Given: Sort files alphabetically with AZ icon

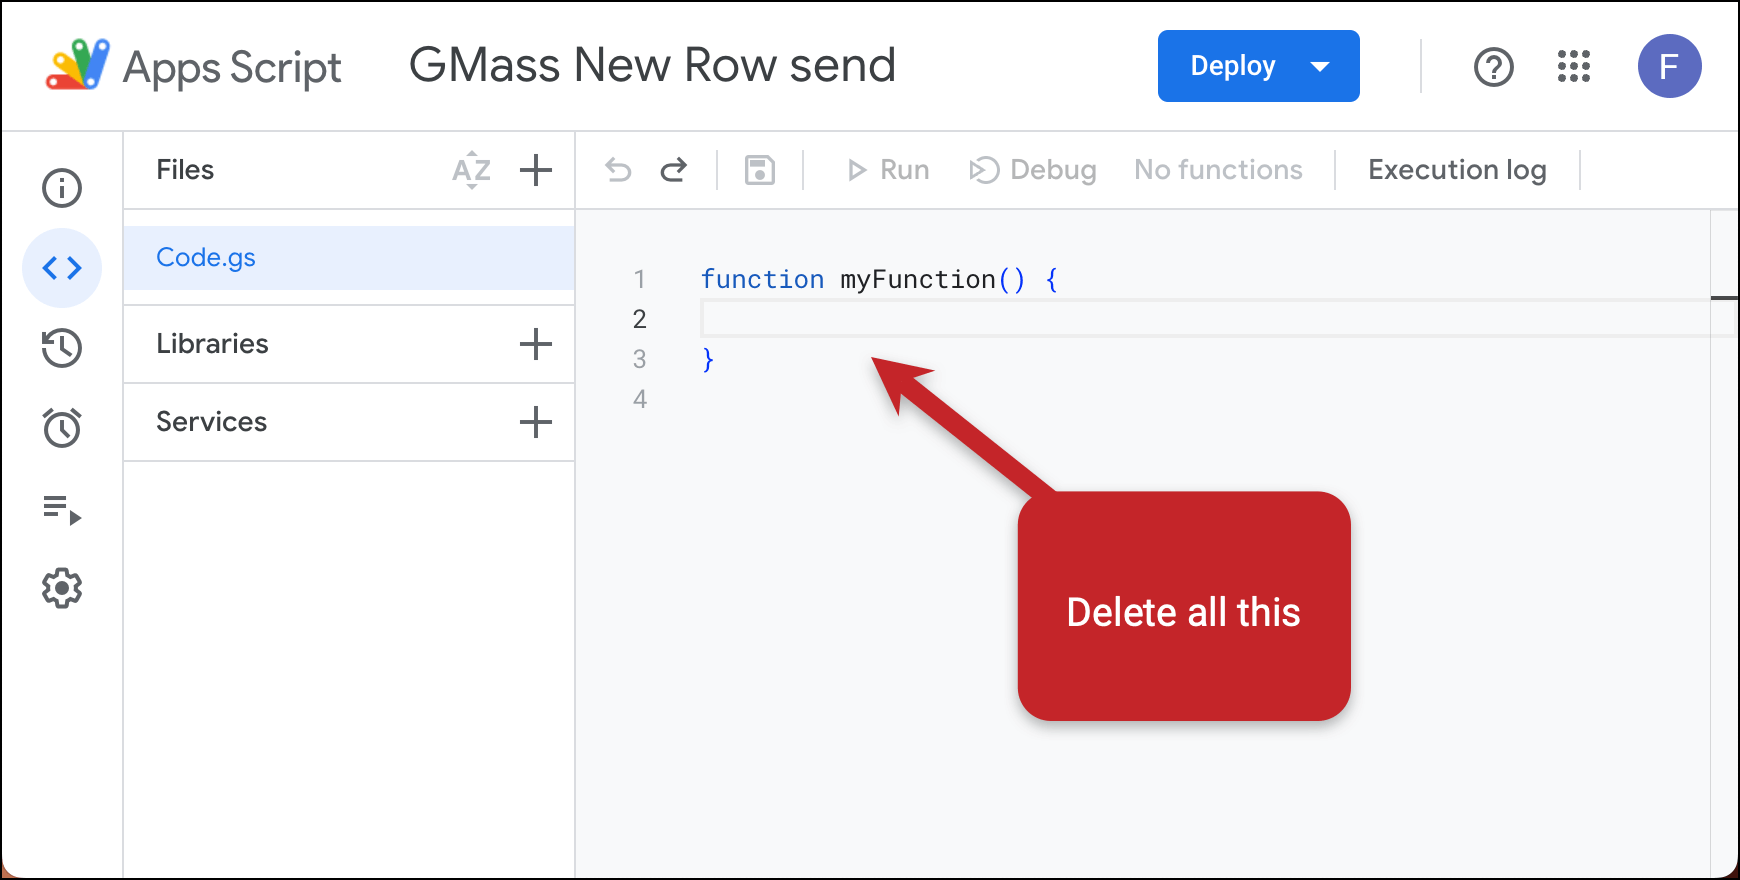Looking at the screenshot, I should point(472,170).
